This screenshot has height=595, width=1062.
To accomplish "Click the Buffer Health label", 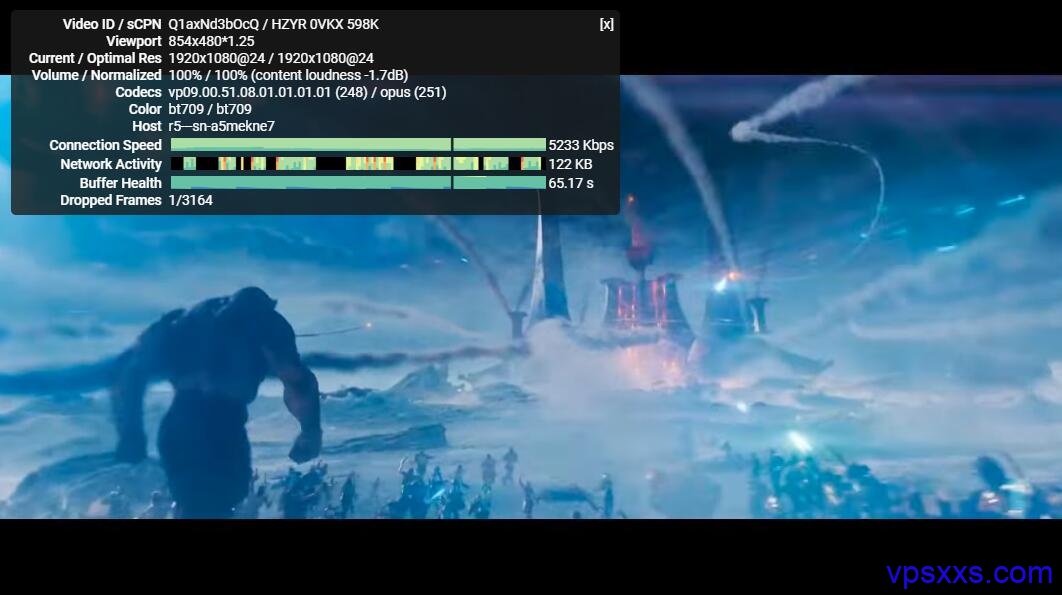I will point(120,183).
